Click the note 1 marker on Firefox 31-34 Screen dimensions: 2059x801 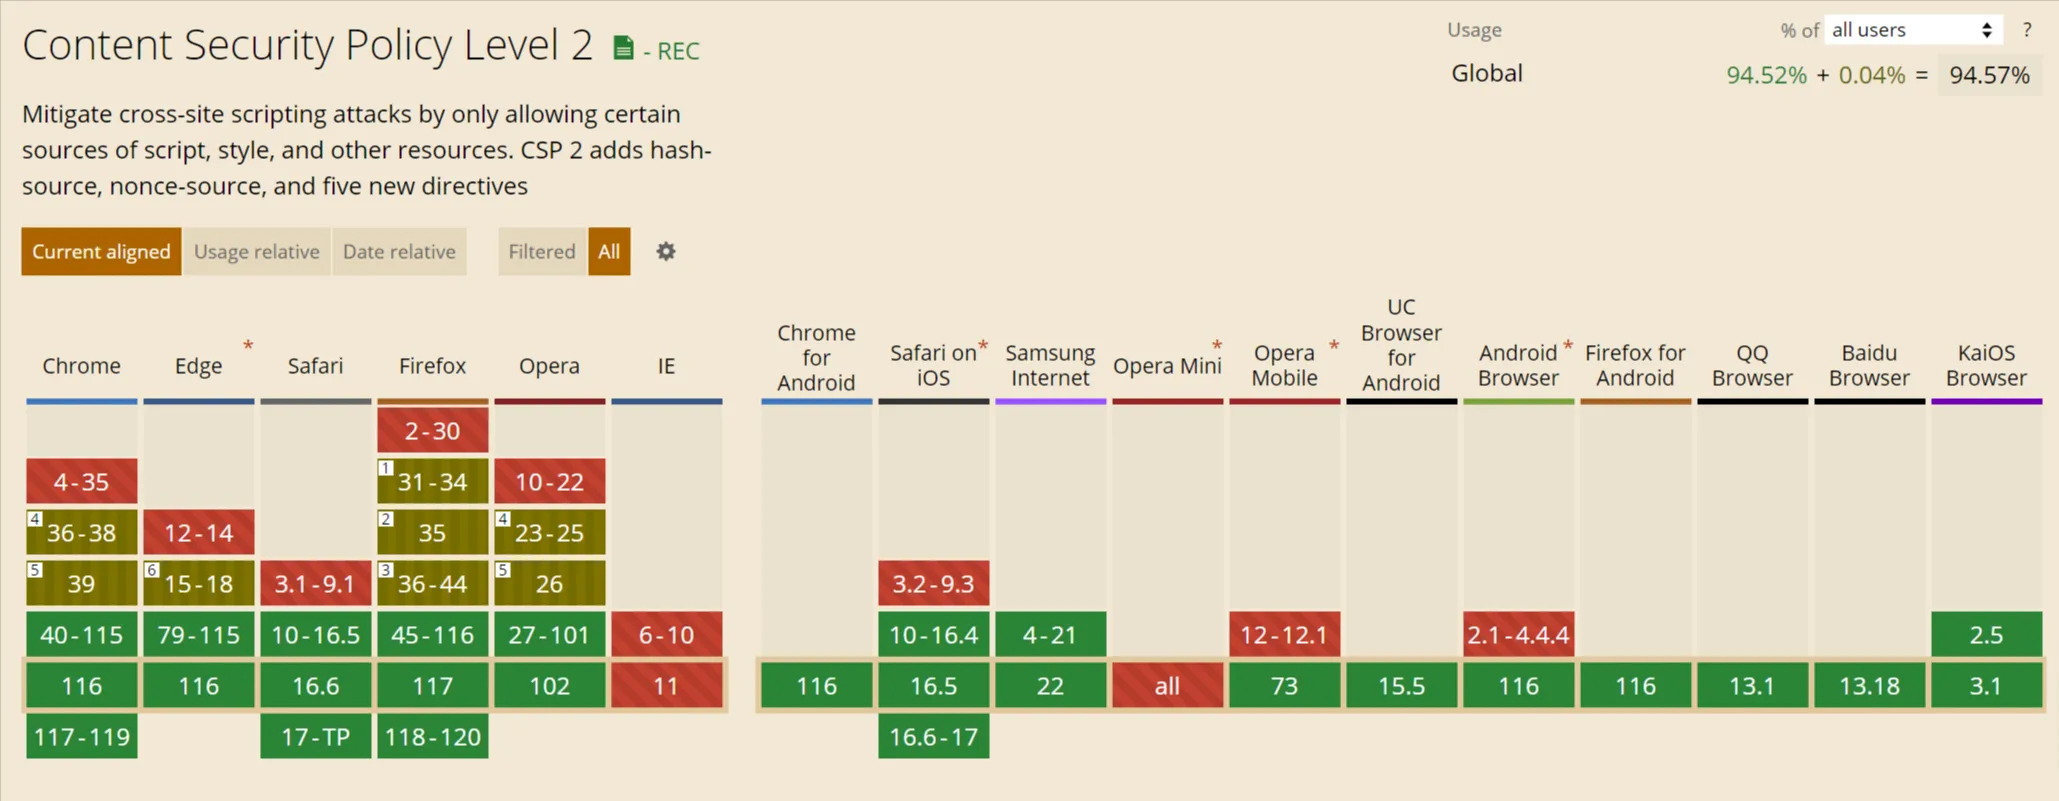click(x=386, y=468)
